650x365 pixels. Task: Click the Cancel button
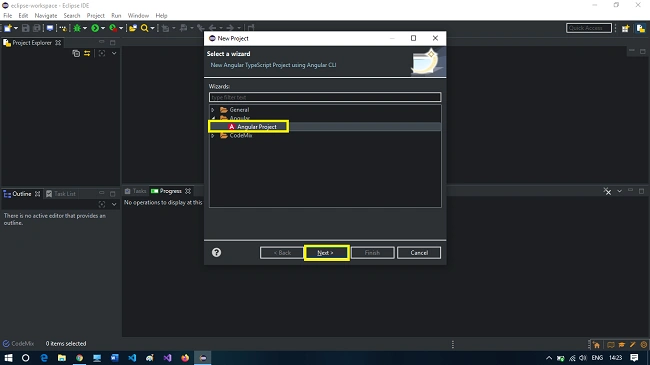pos(419,253)
